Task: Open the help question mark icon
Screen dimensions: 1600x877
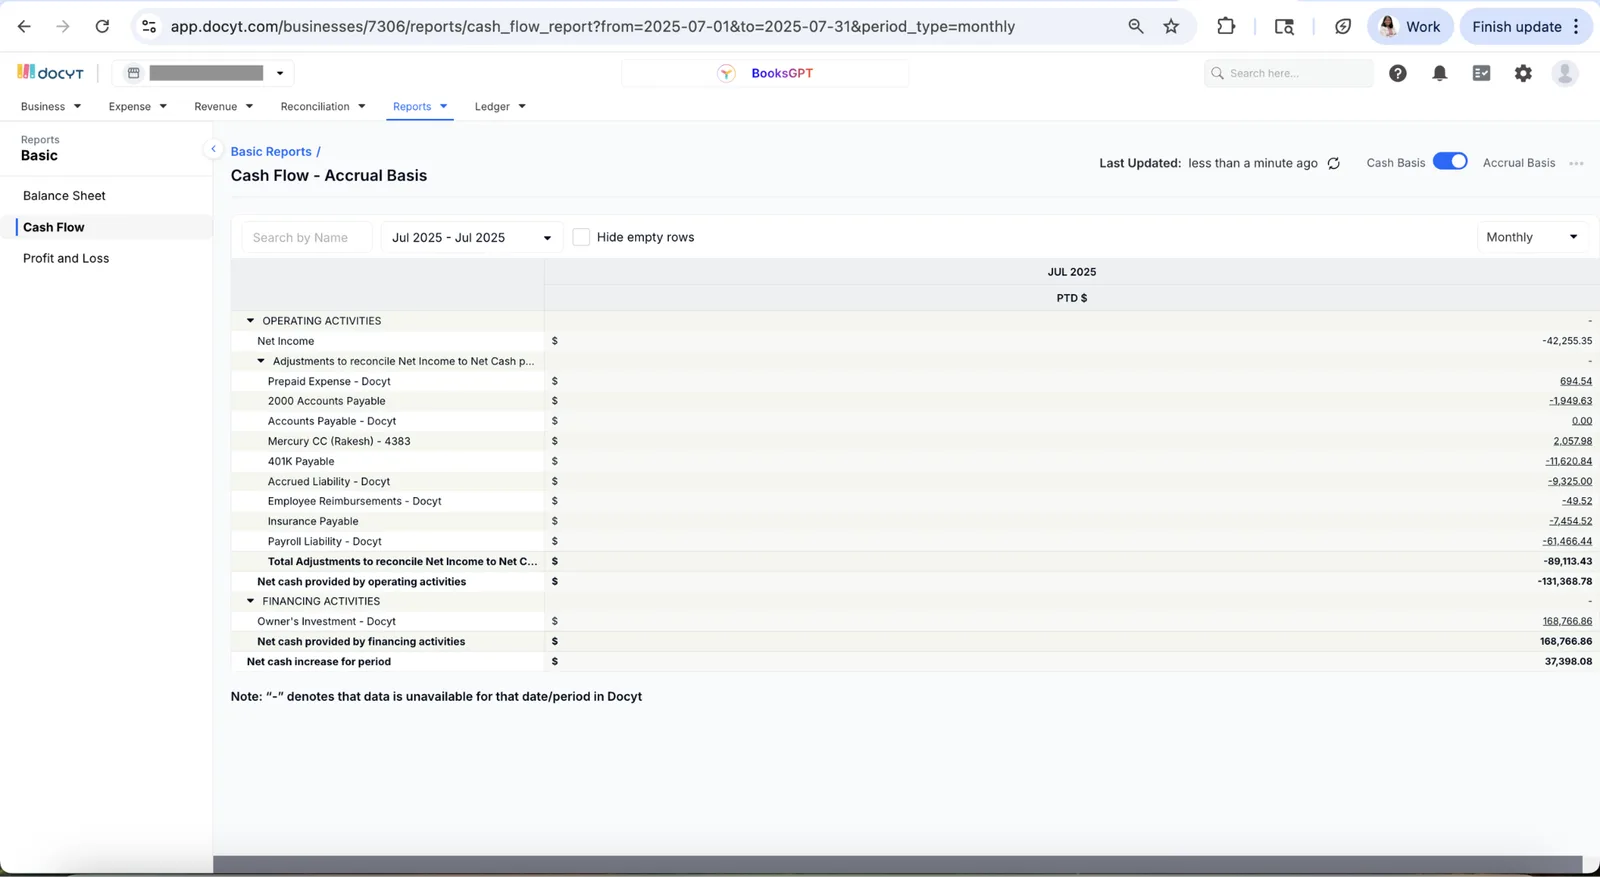Action: click(x=1398, y=73)
